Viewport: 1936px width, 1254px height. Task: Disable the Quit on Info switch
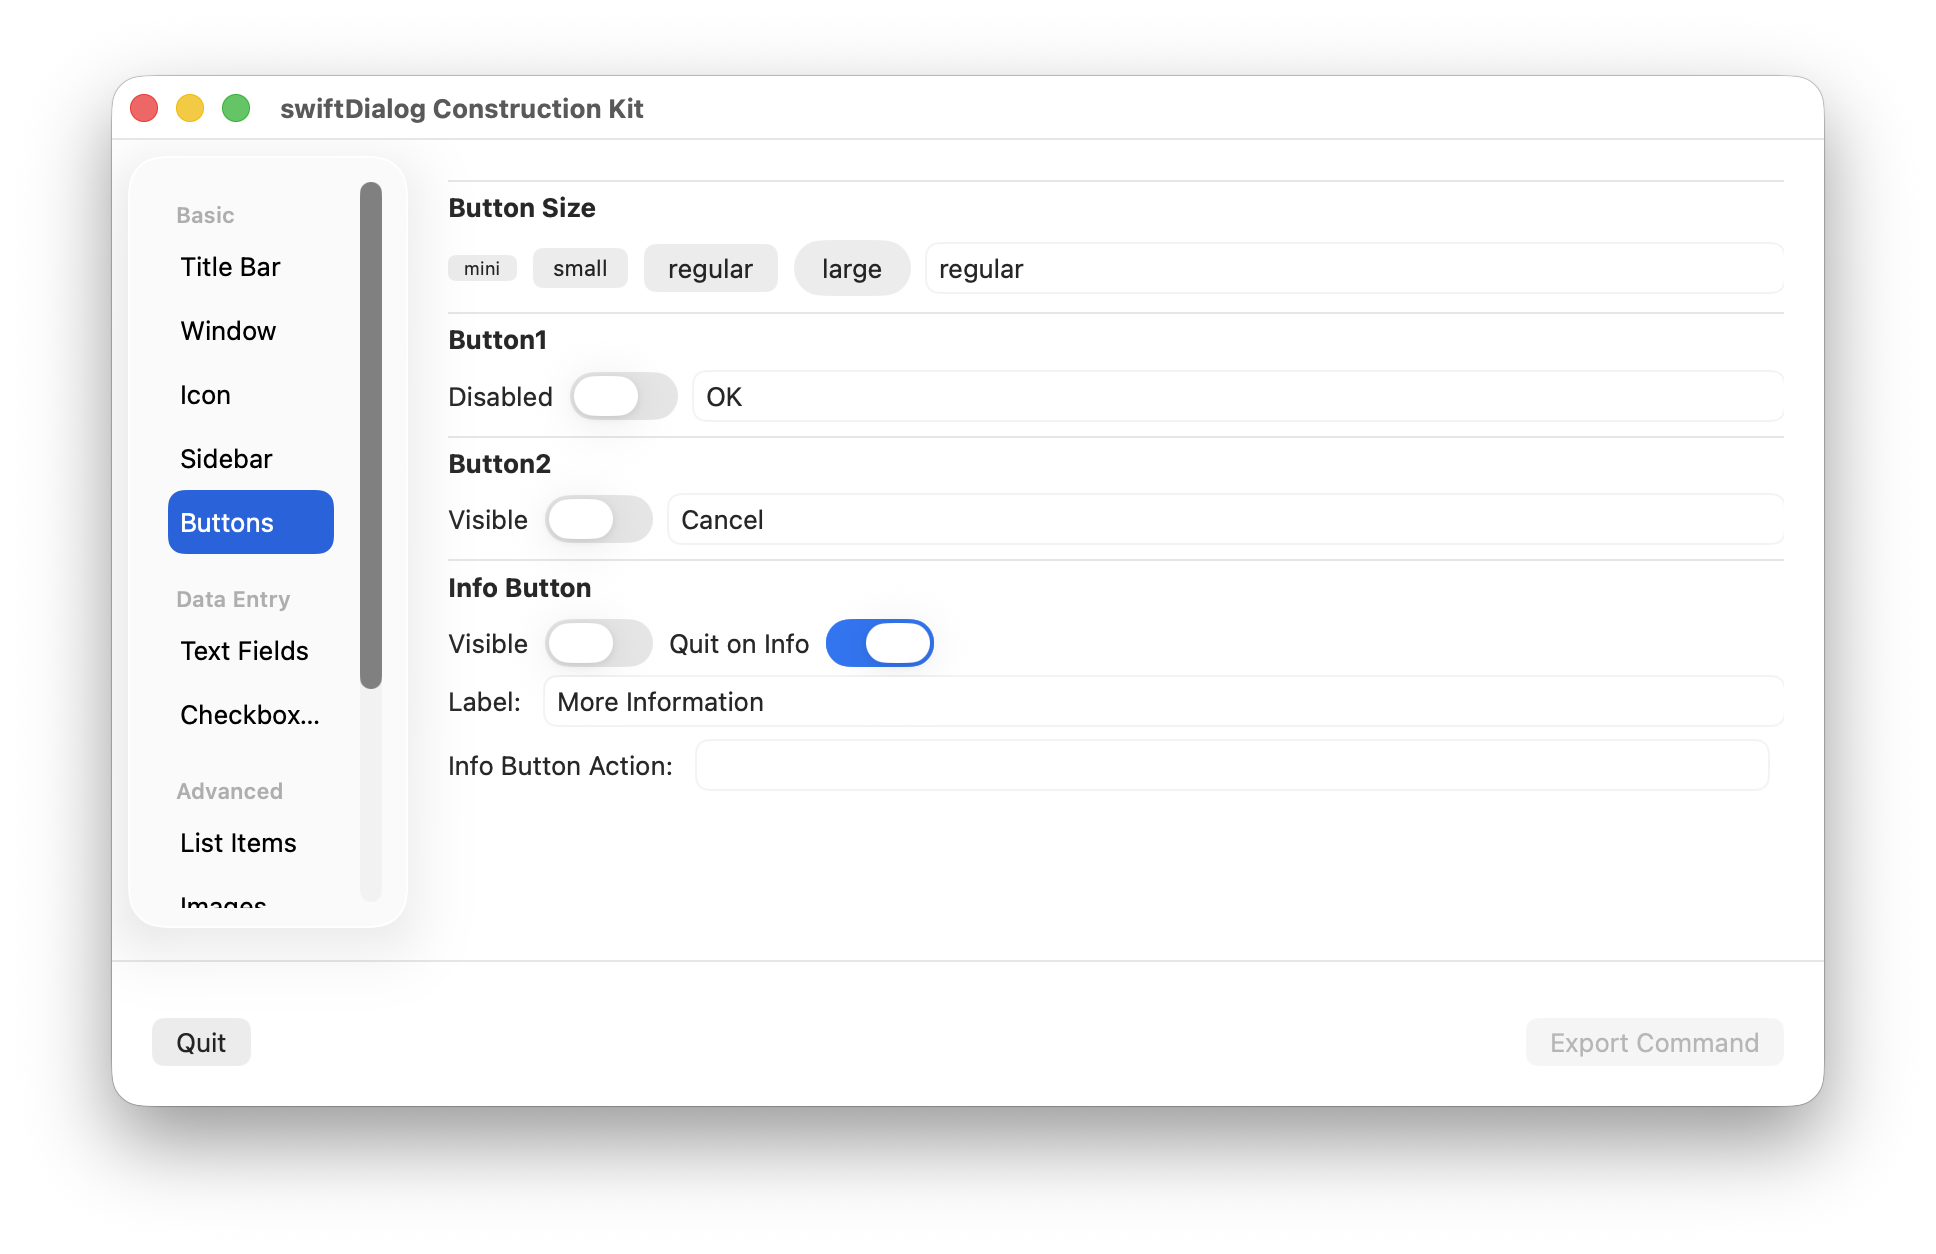coord(879,644)
